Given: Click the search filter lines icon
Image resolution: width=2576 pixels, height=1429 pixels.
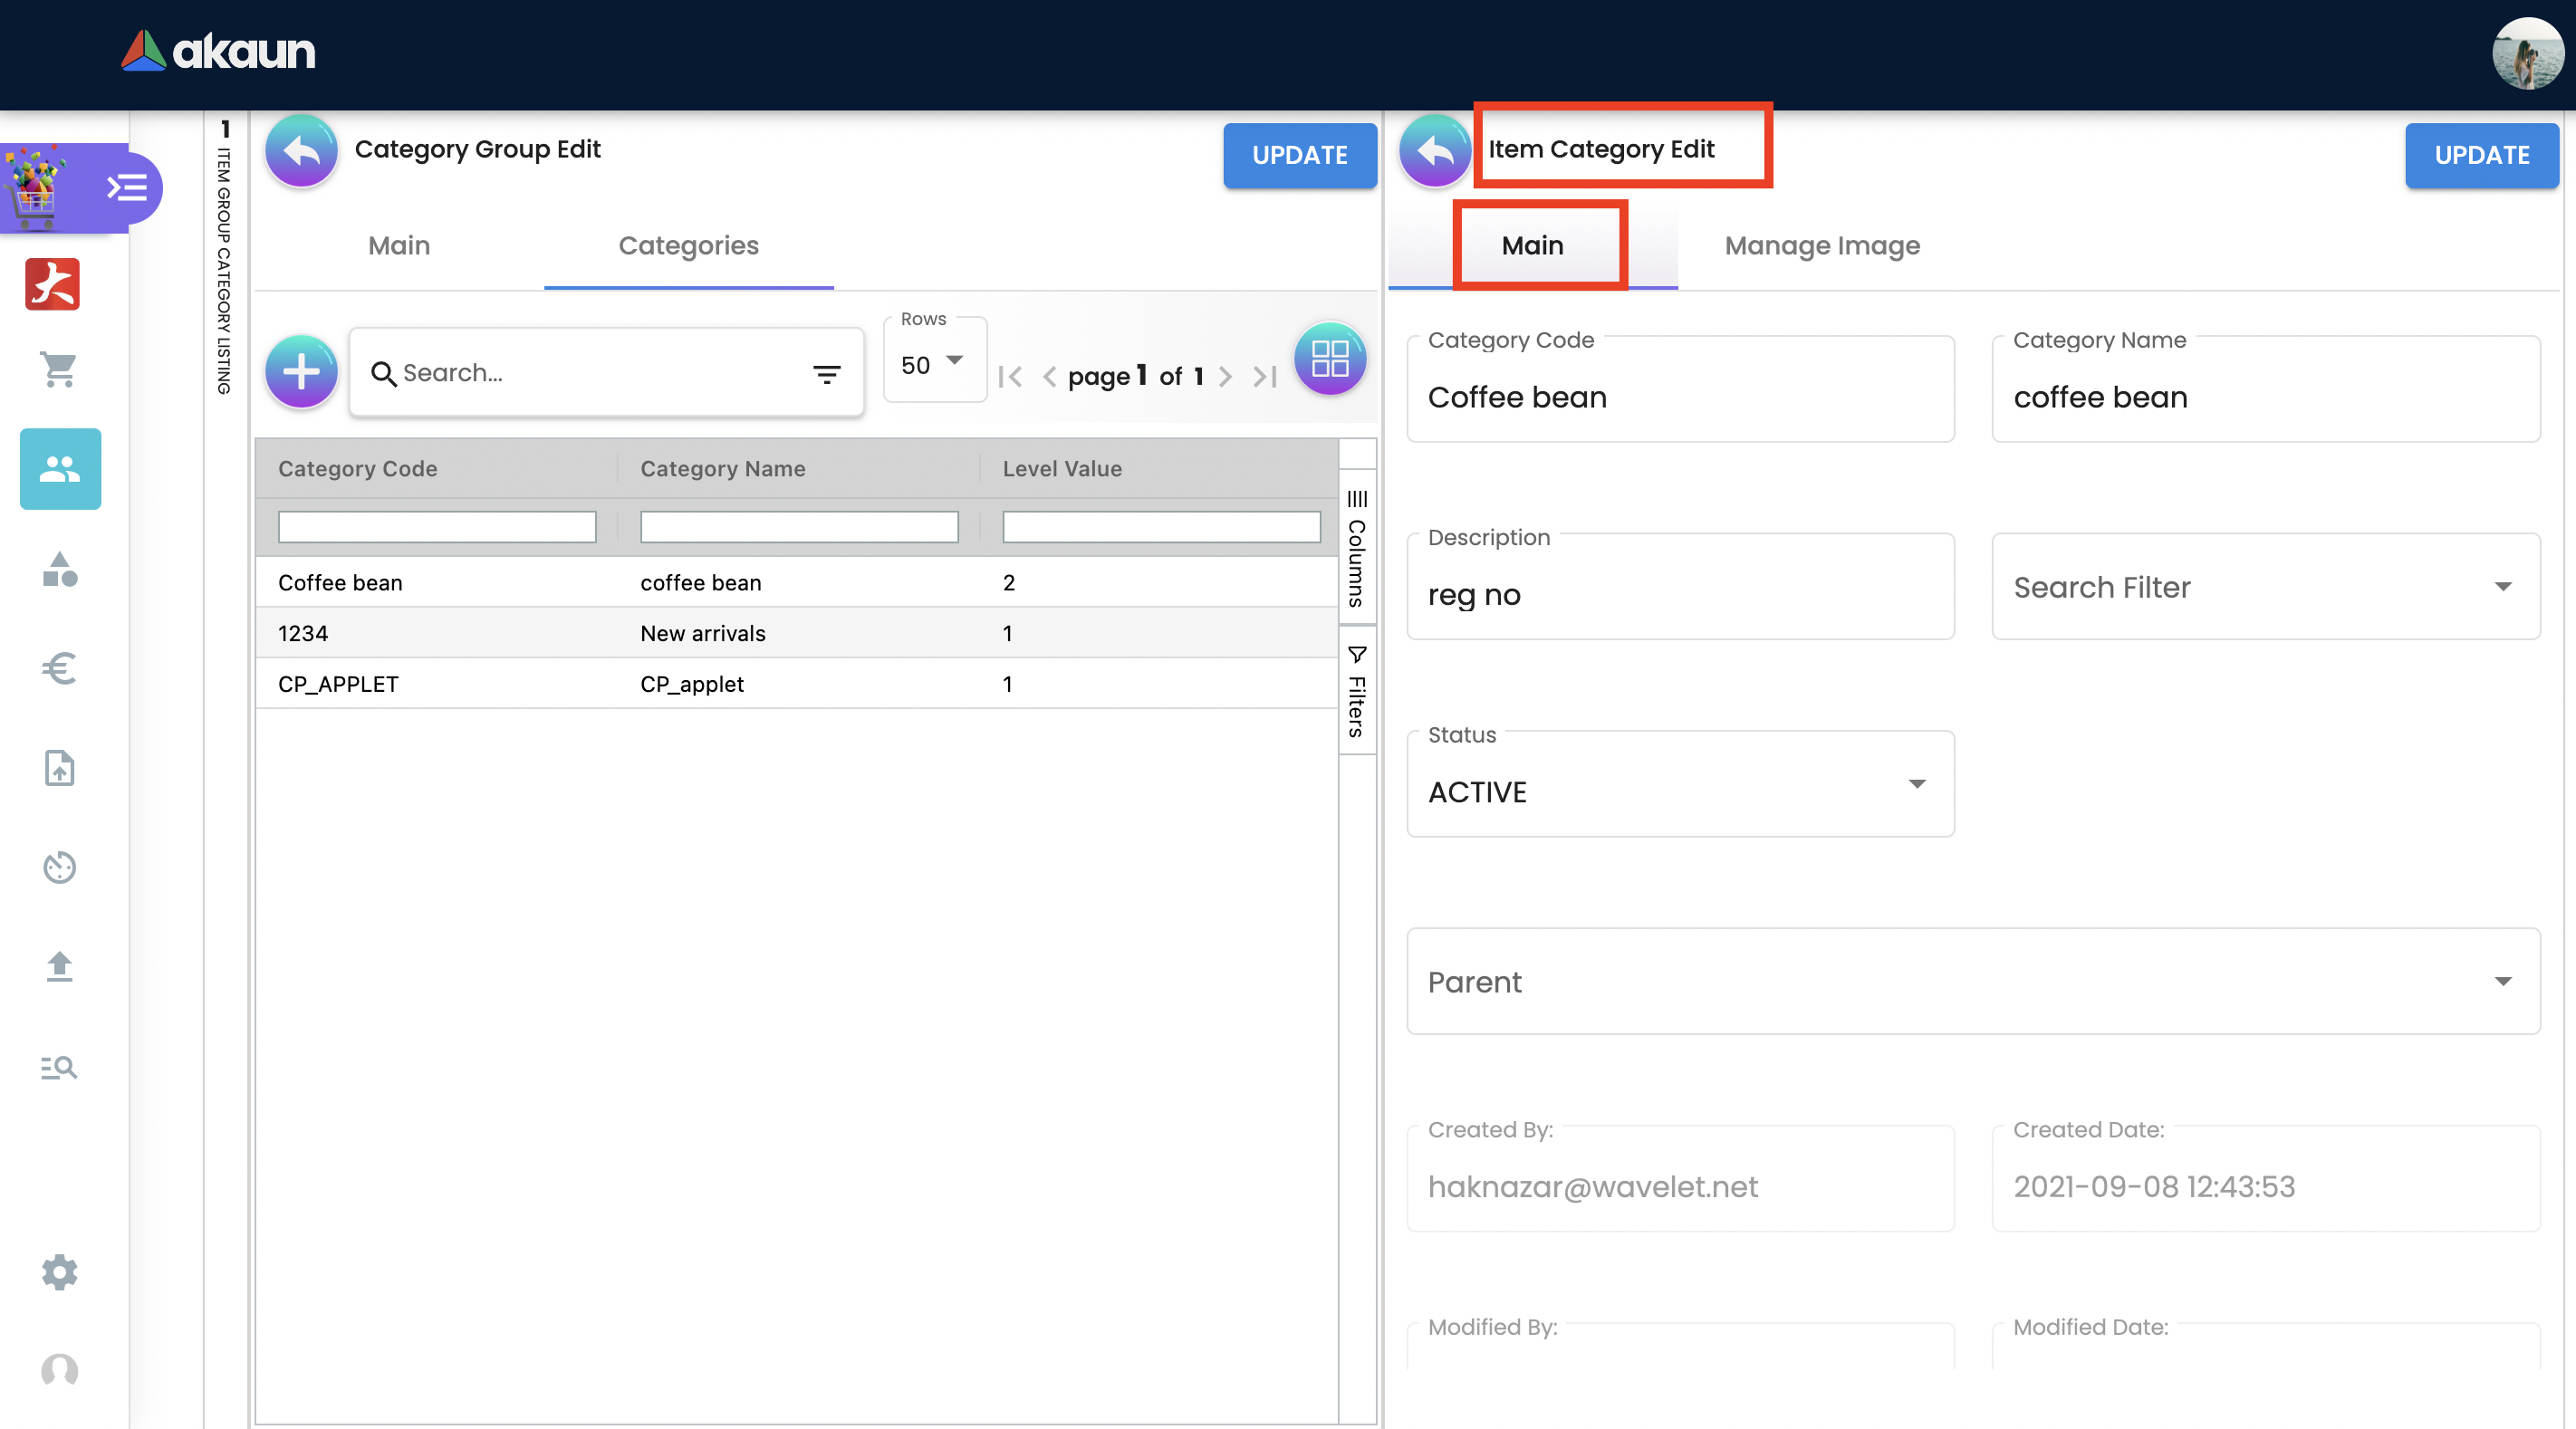Looking at the screenshot, I should point(826,374).
